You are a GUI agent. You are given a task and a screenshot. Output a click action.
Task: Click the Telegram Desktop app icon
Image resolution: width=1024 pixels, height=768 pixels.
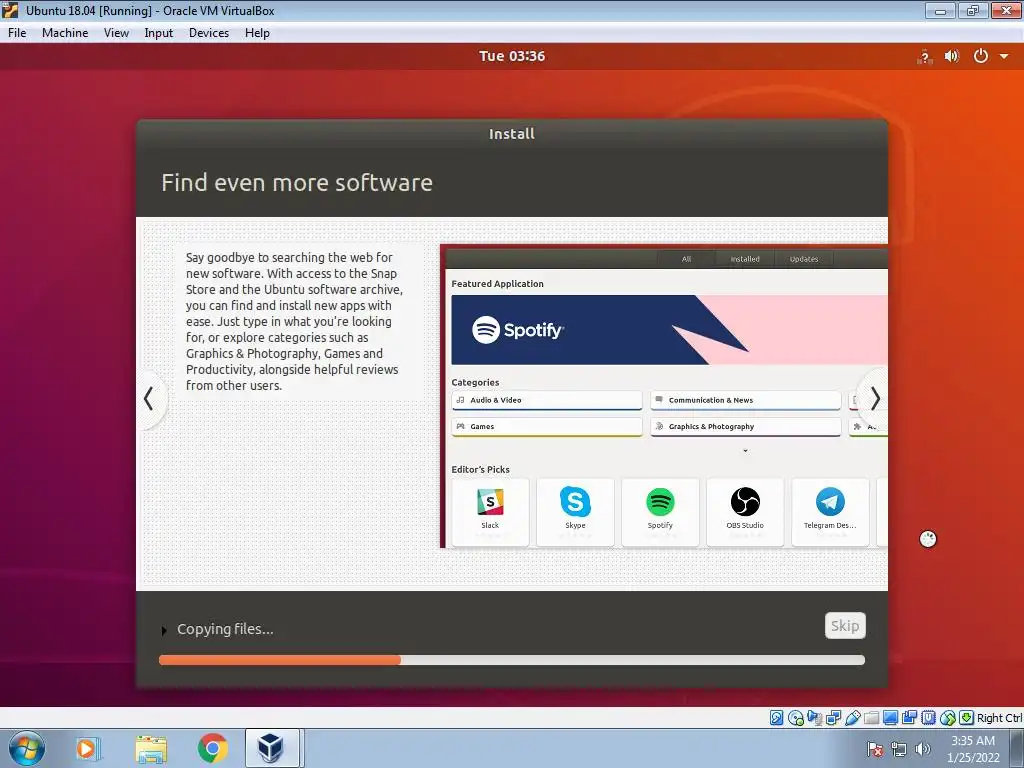830,502
